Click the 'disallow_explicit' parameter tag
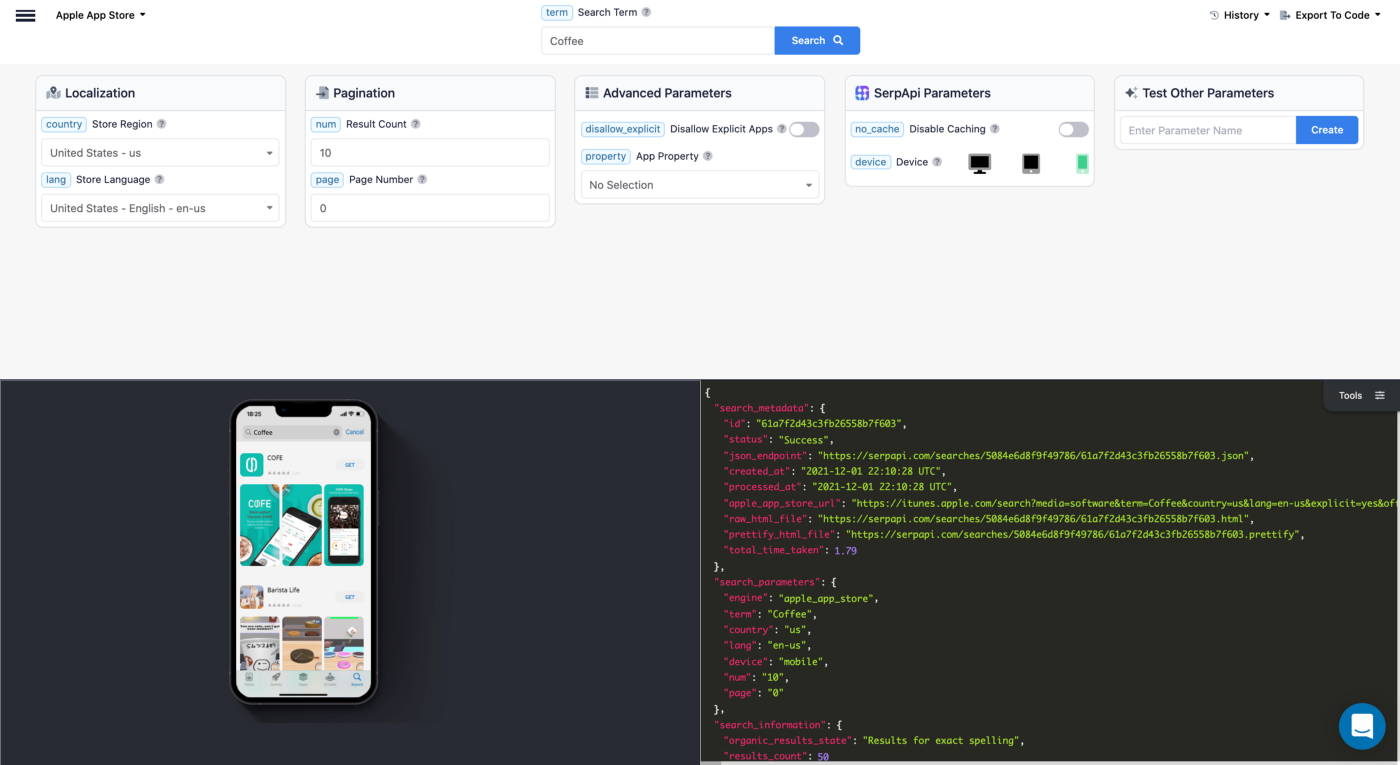This screenshot has width=1400, height=765. pyautogui.click(x=623, y=129)
